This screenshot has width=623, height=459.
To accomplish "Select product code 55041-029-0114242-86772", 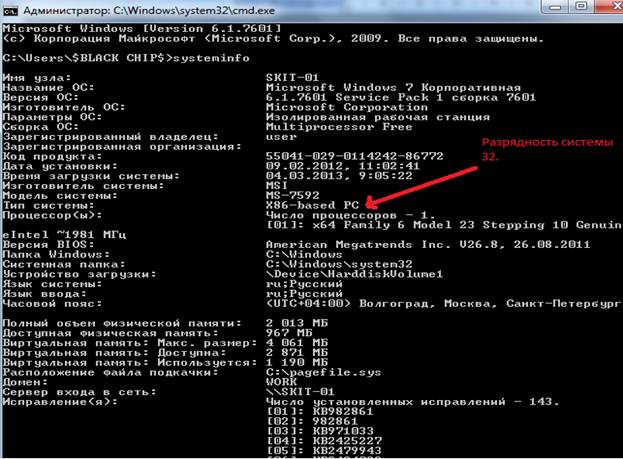I will click(355, 156).
